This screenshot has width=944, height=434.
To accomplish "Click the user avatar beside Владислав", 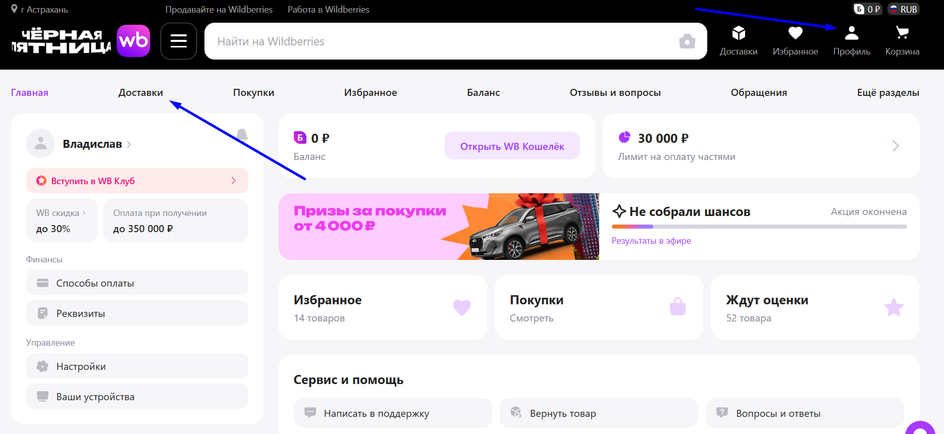I will 41,144.
